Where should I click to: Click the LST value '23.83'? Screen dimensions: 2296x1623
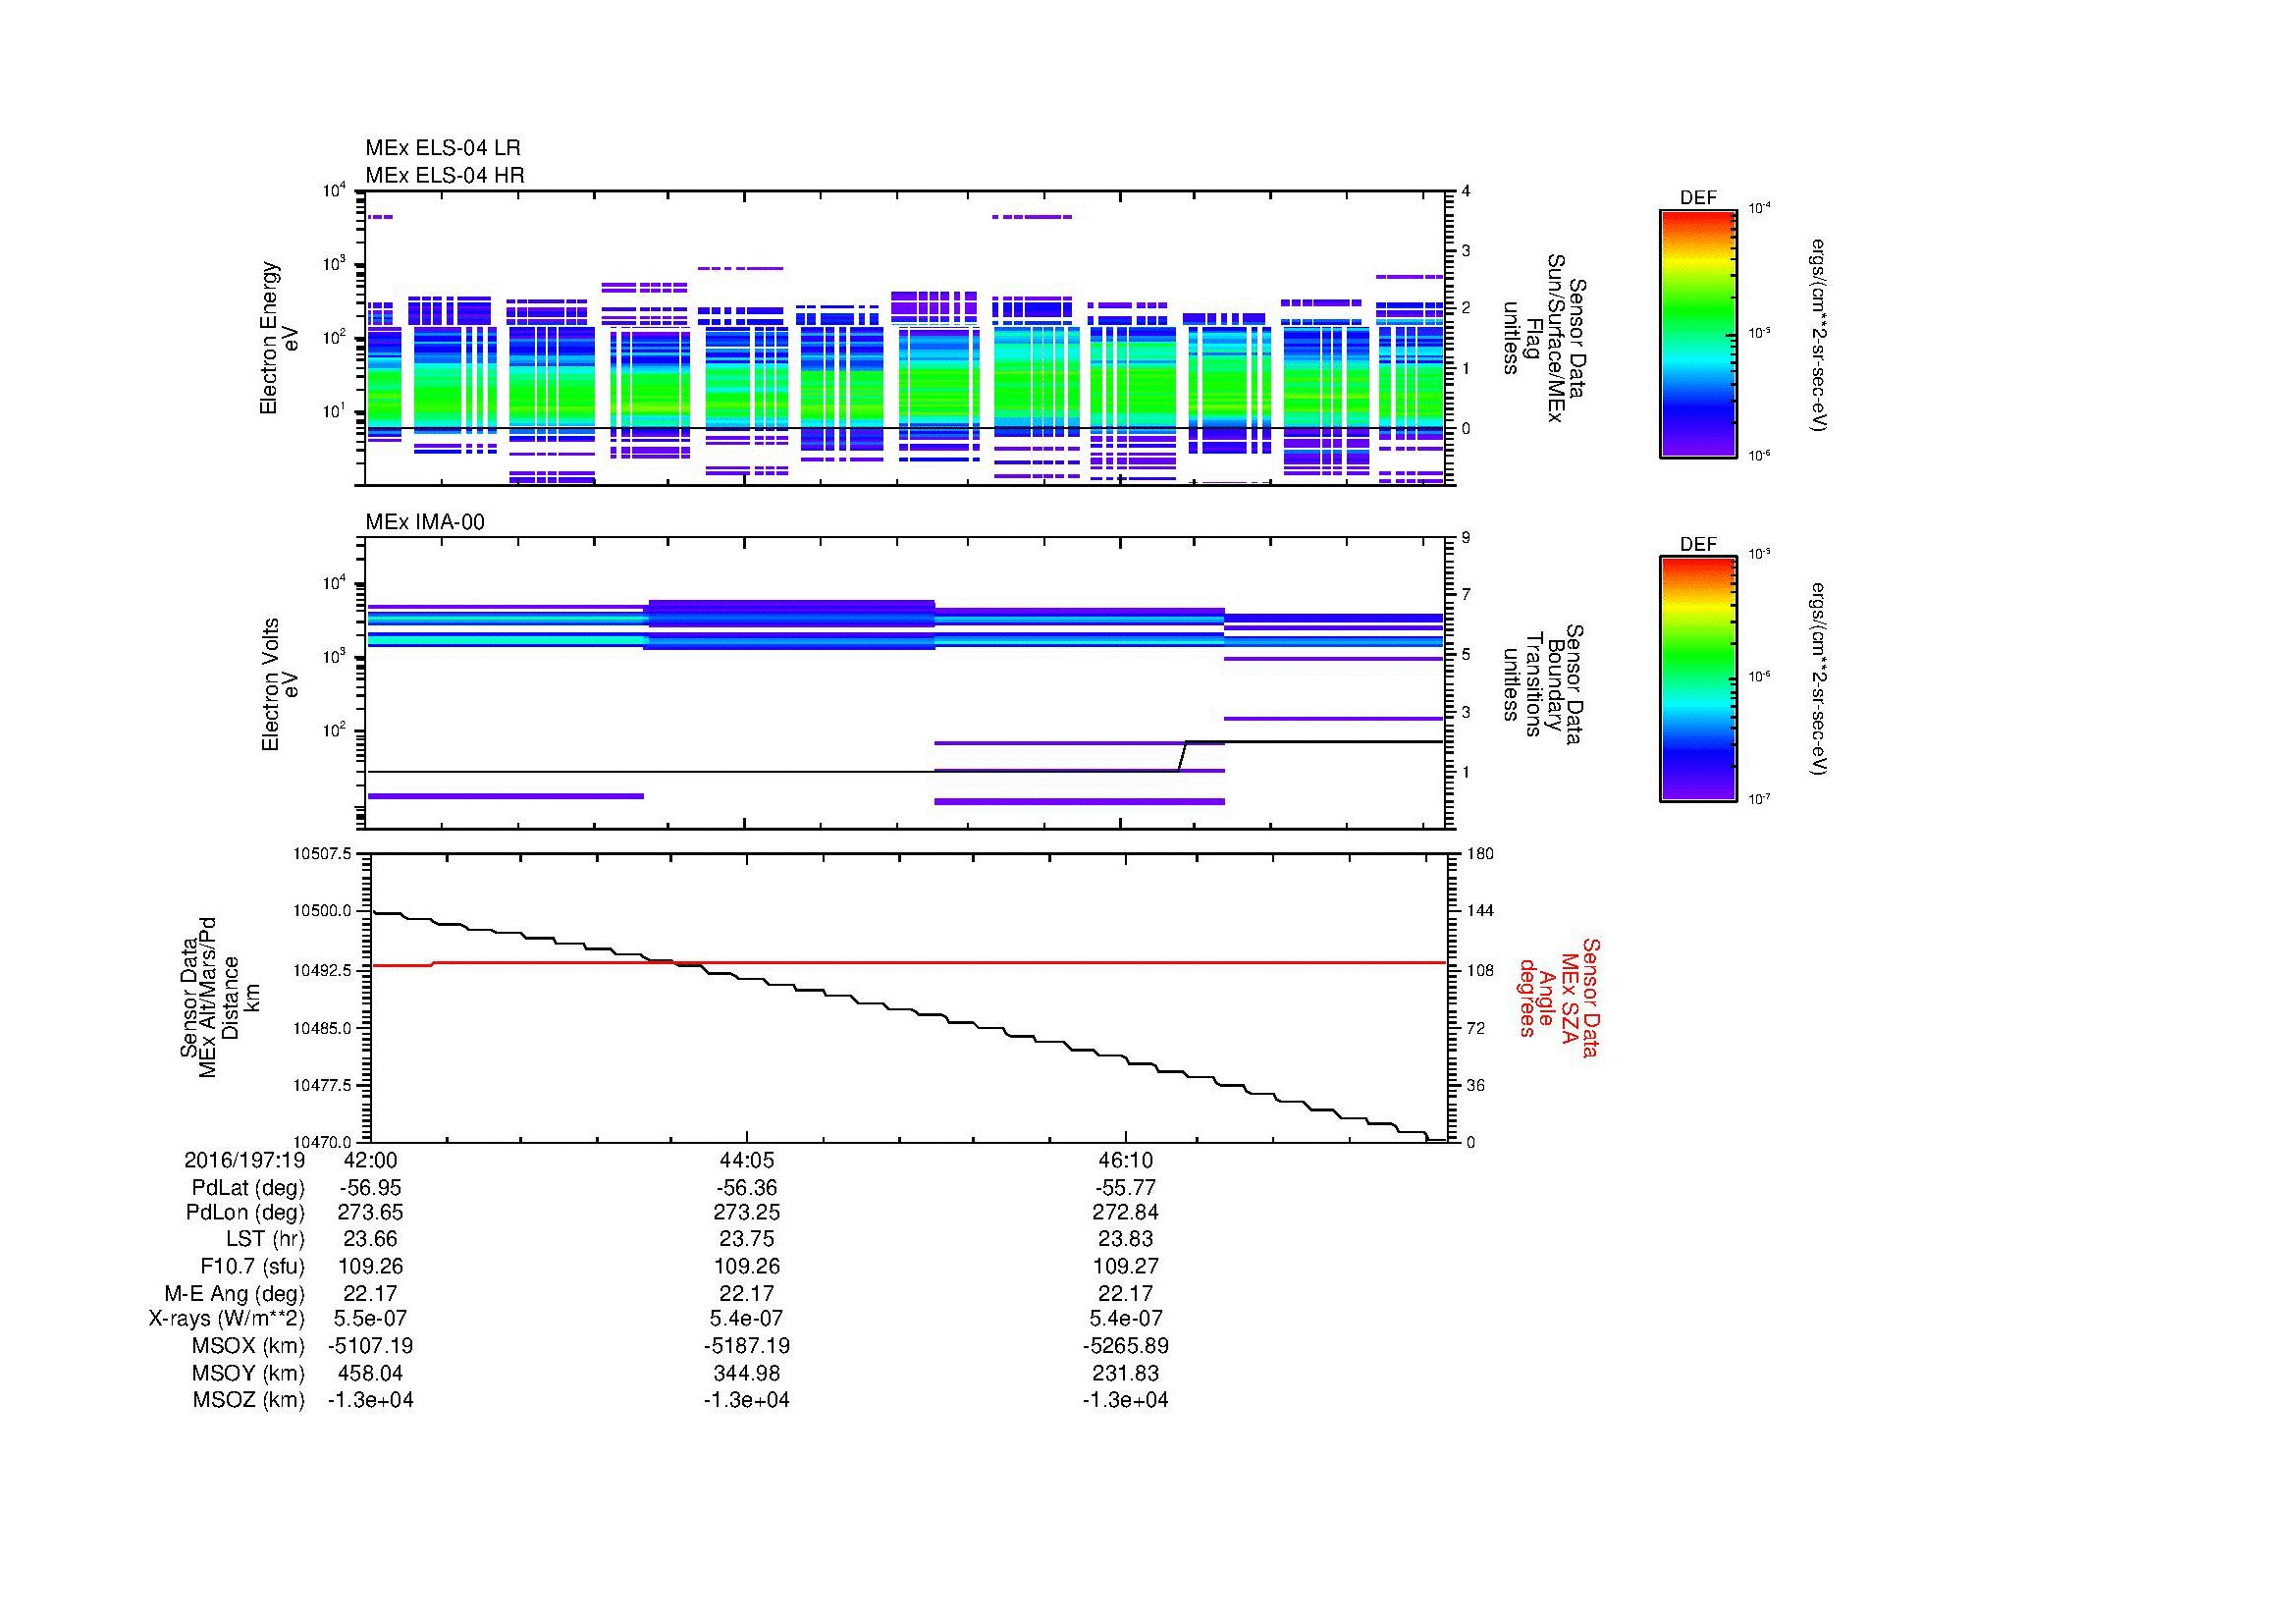tap(1126, 1239)
